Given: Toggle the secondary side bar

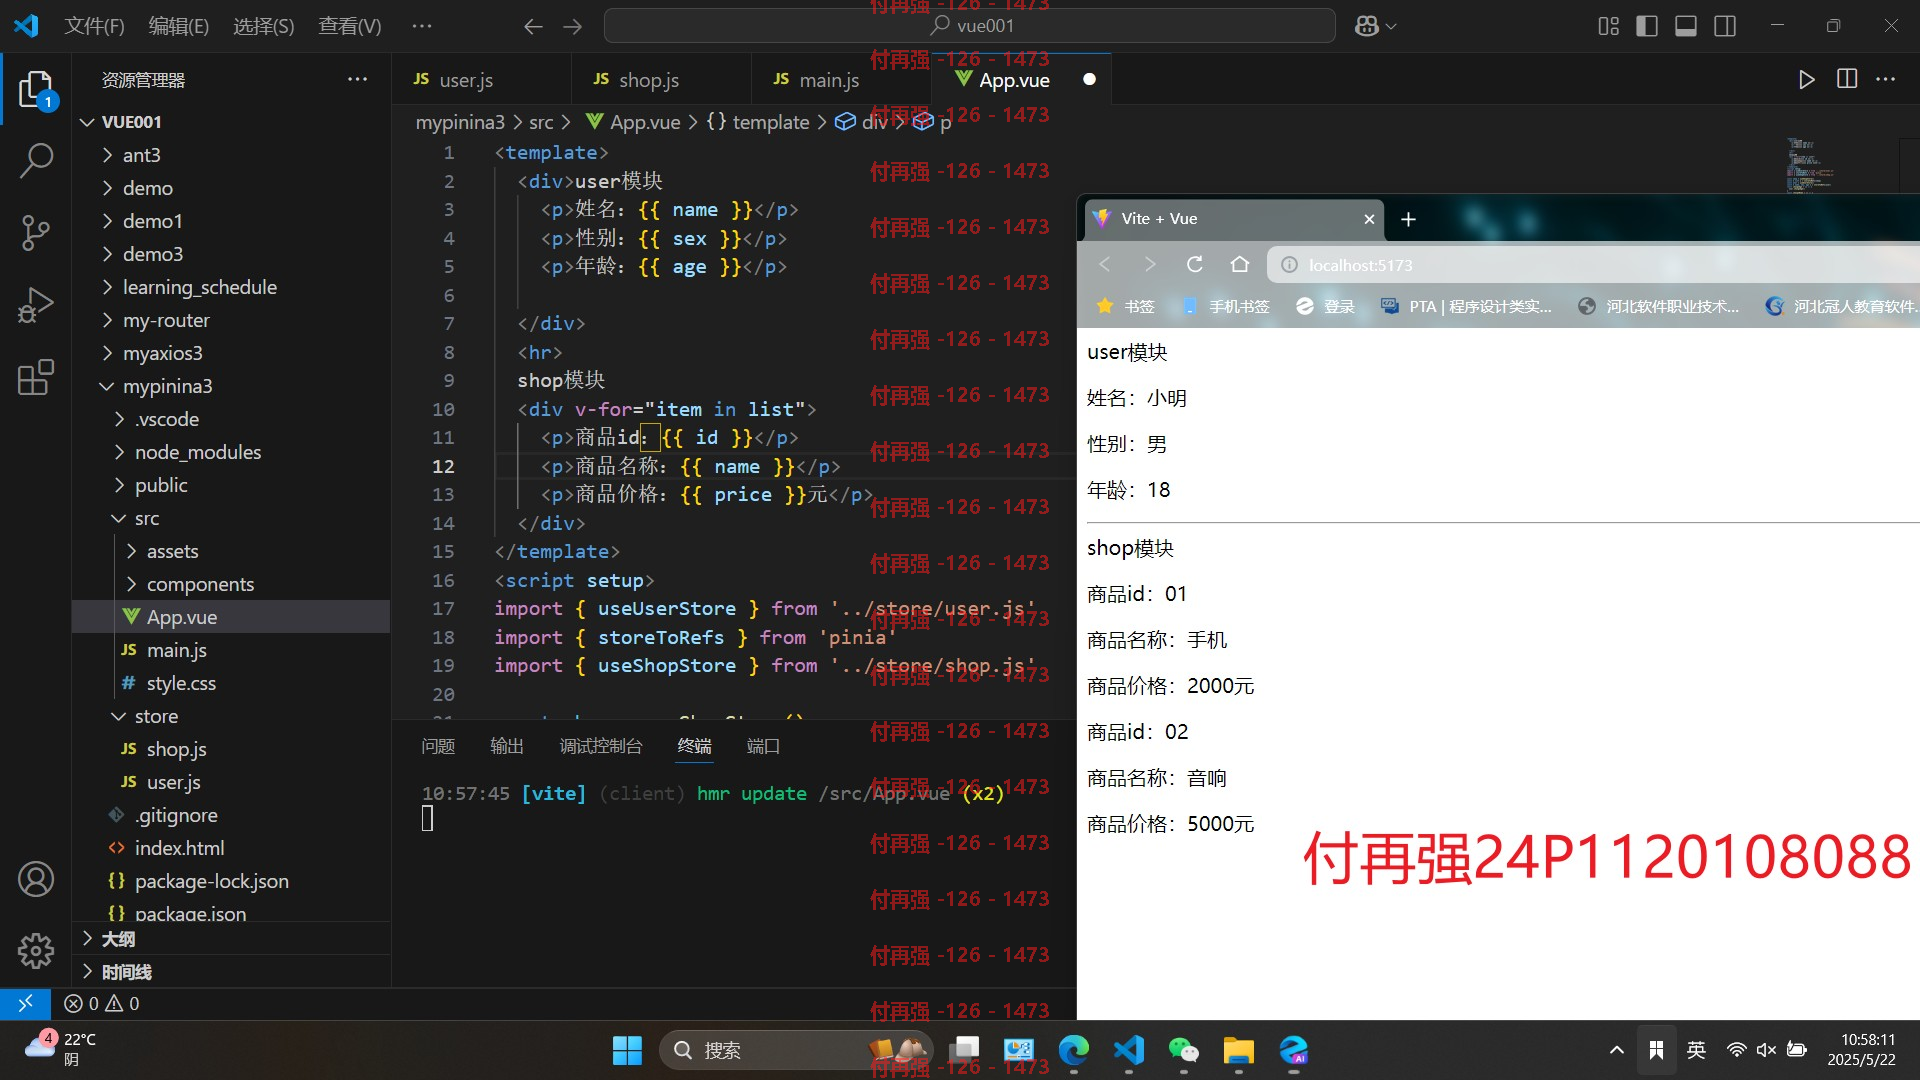Looking at the screenshot, I should tap(1725, 26).
